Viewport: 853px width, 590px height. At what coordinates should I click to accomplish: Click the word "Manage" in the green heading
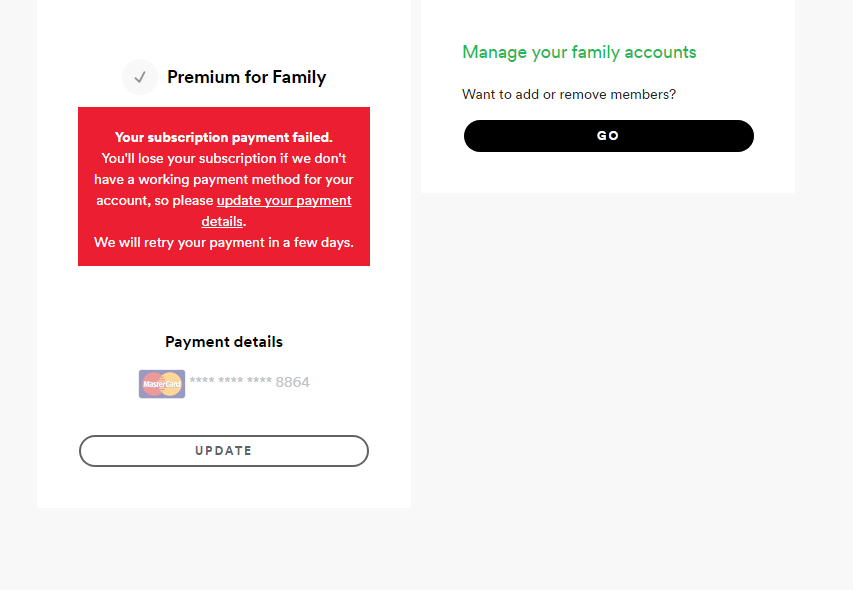pyautogui.click(x=493, y=52)
